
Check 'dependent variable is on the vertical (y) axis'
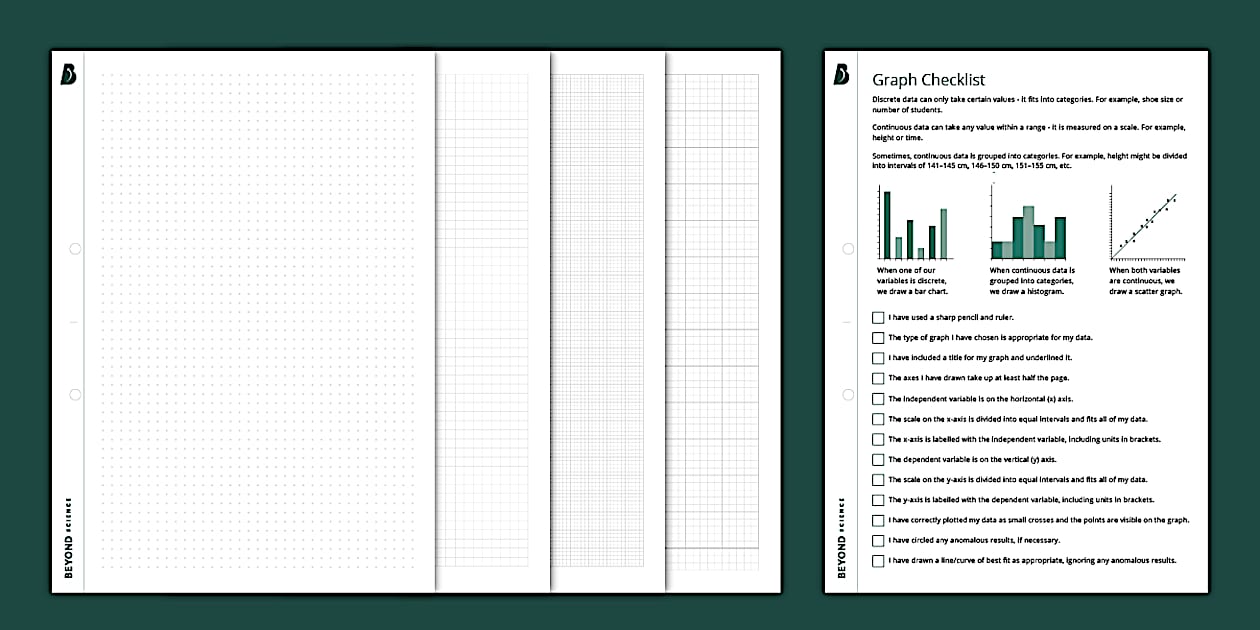click(x=878, y=459)
